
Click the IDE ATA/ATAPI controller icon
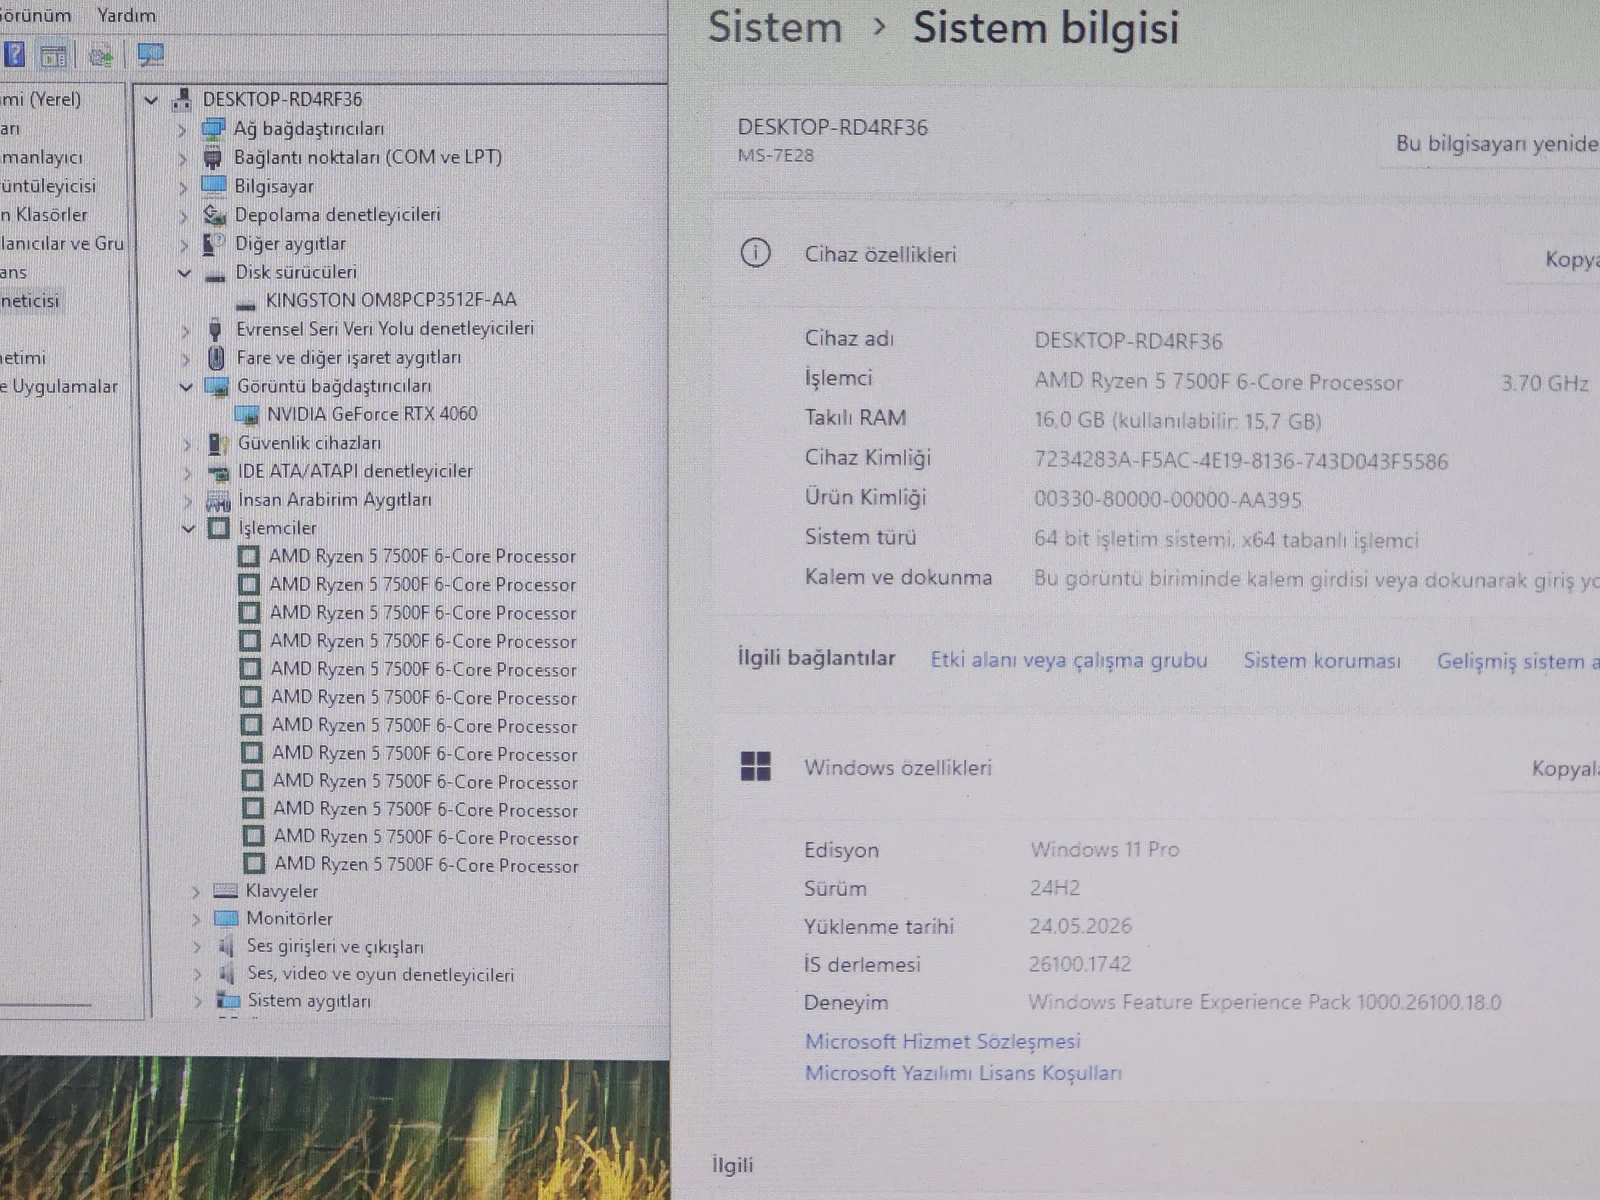click(x=218, y=472)
